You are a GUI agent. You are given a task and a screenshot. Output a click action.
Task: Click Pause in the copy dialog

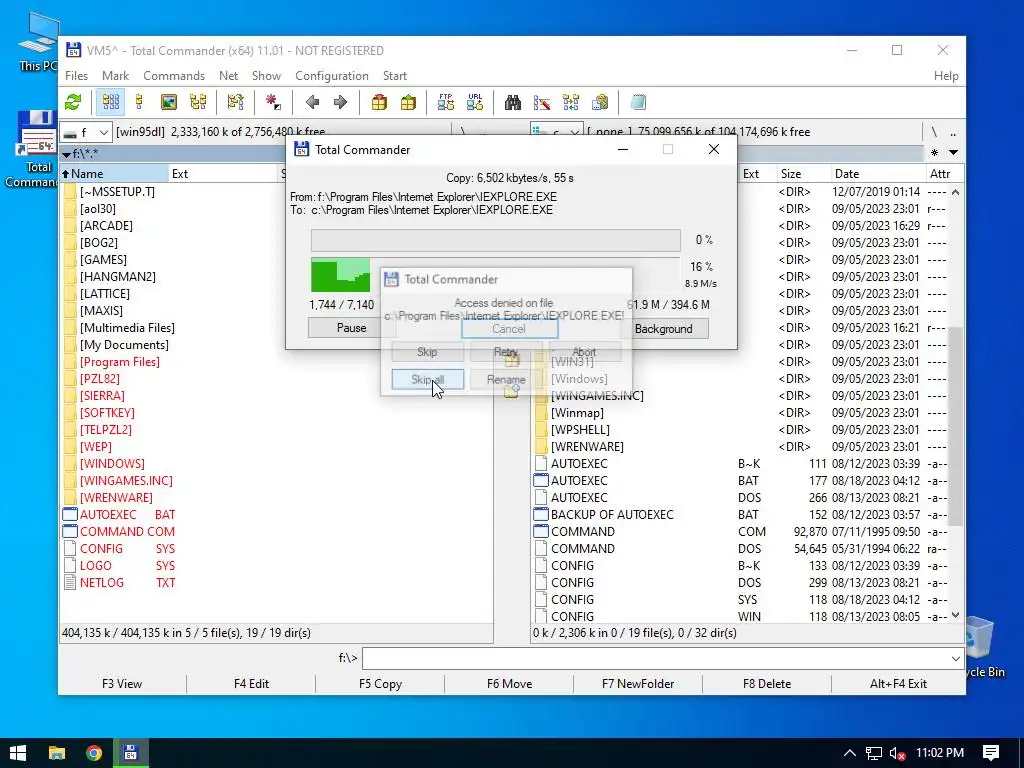(351, 328)
